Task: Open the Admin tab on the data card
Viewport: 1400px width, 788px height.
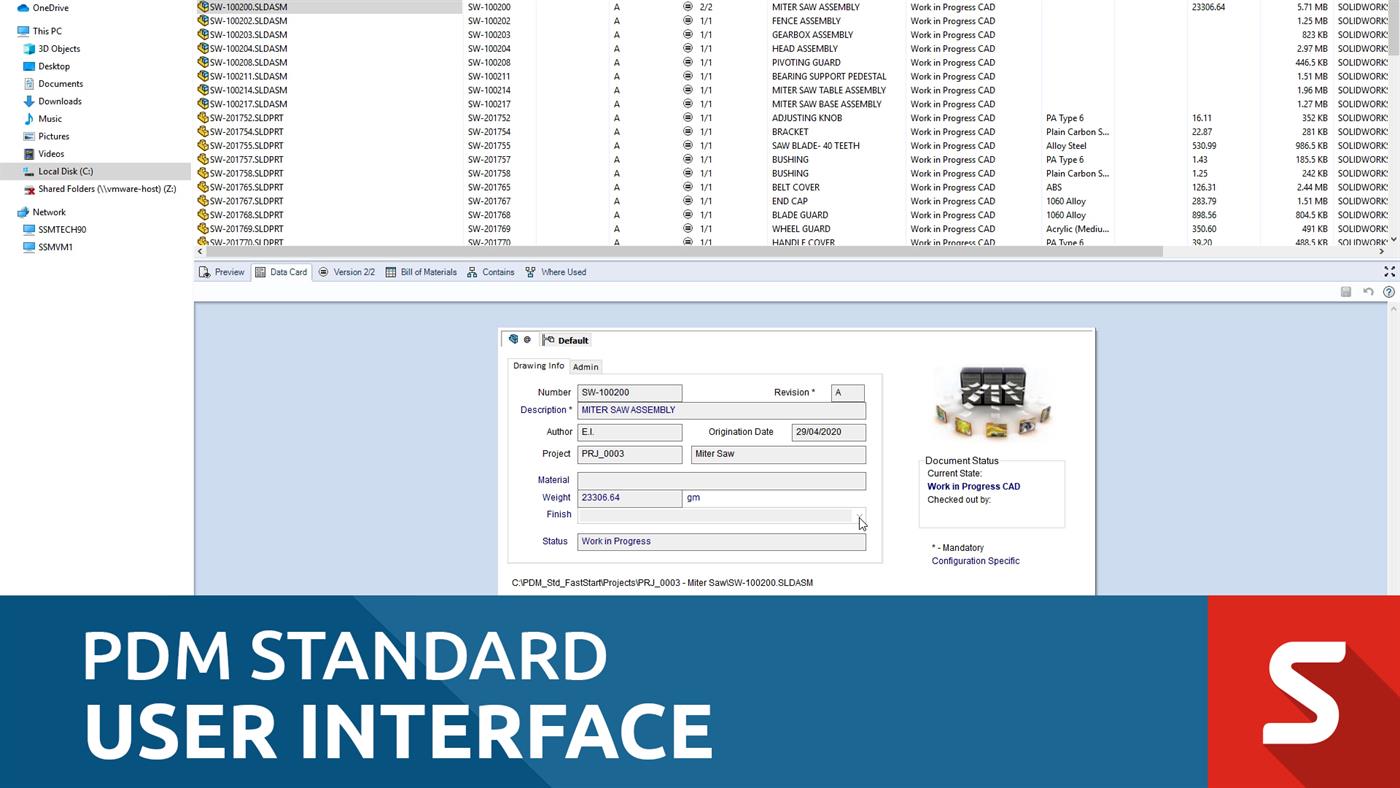Action: pos(585,366)
